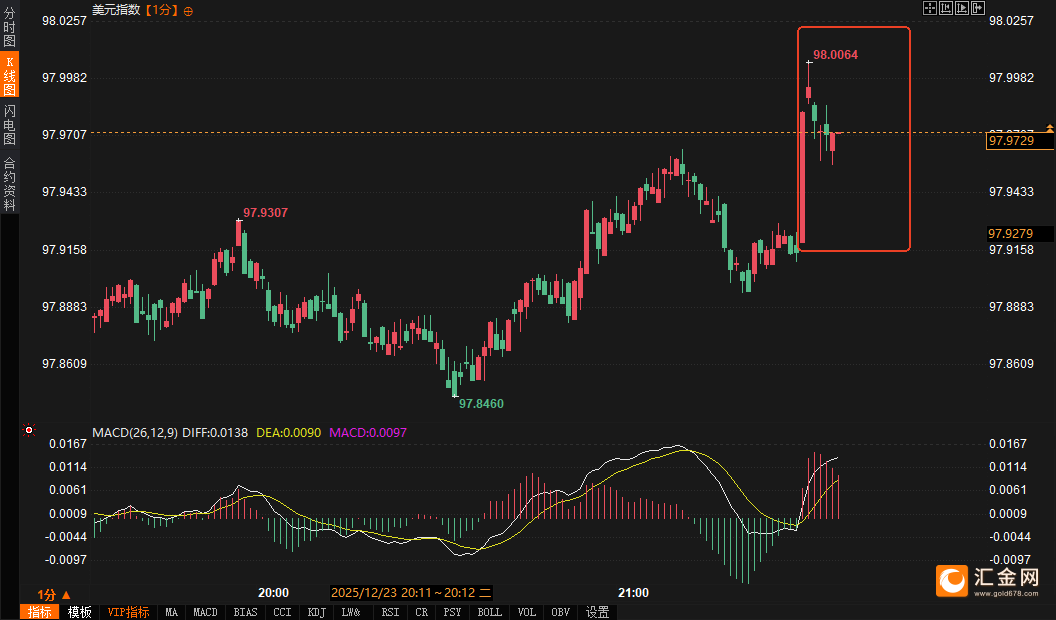
Task: Click the red target icon beside MACD label
Action: coord(28,431)
